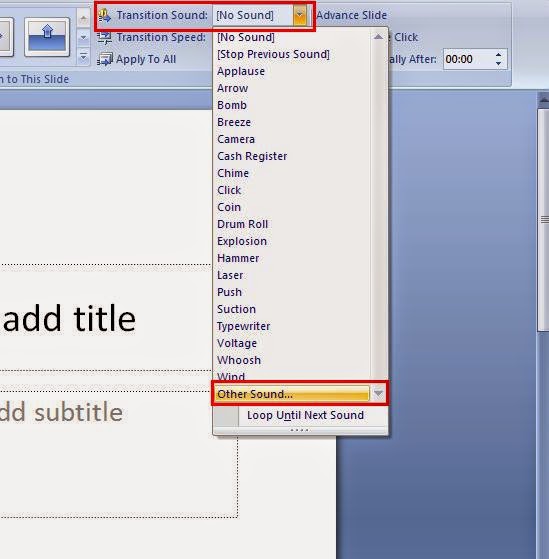The height and width of the screenshot is (559, 549).
Task: Choose the Push sound
Action: [229, 292]
